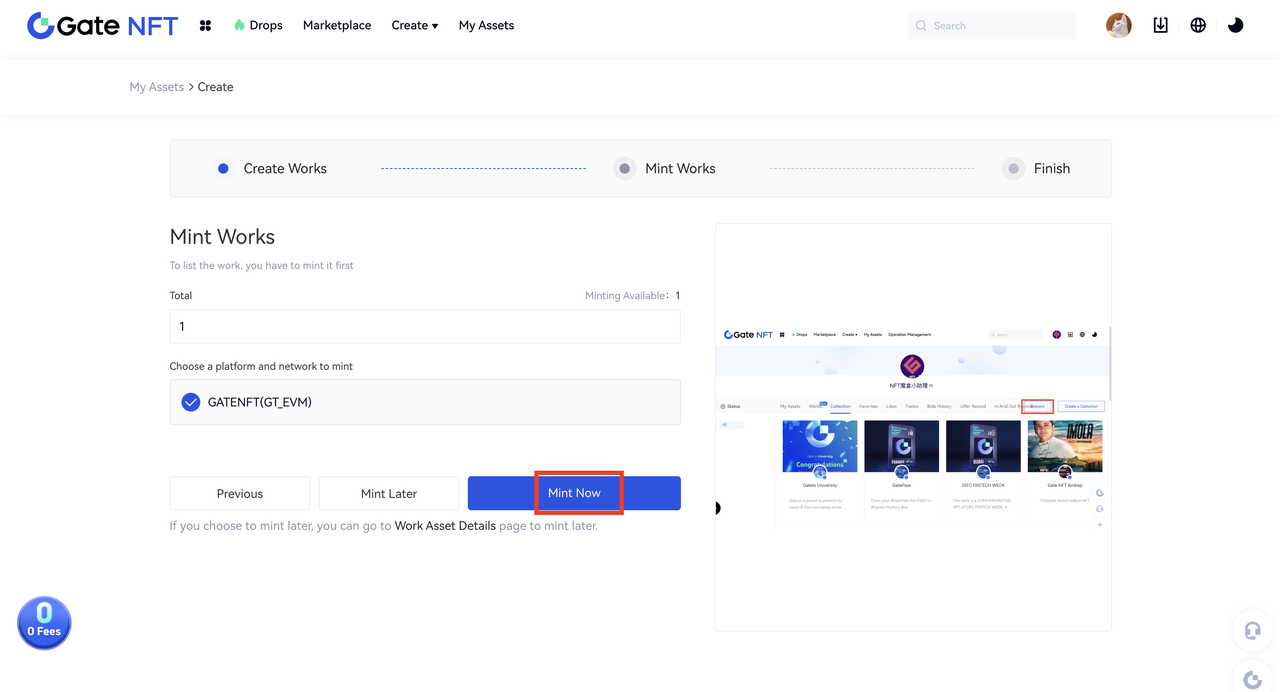Viewport: 1280px width, 692px height.
Task: Click the Search box in header
Action: click(x=1000, y=26)
